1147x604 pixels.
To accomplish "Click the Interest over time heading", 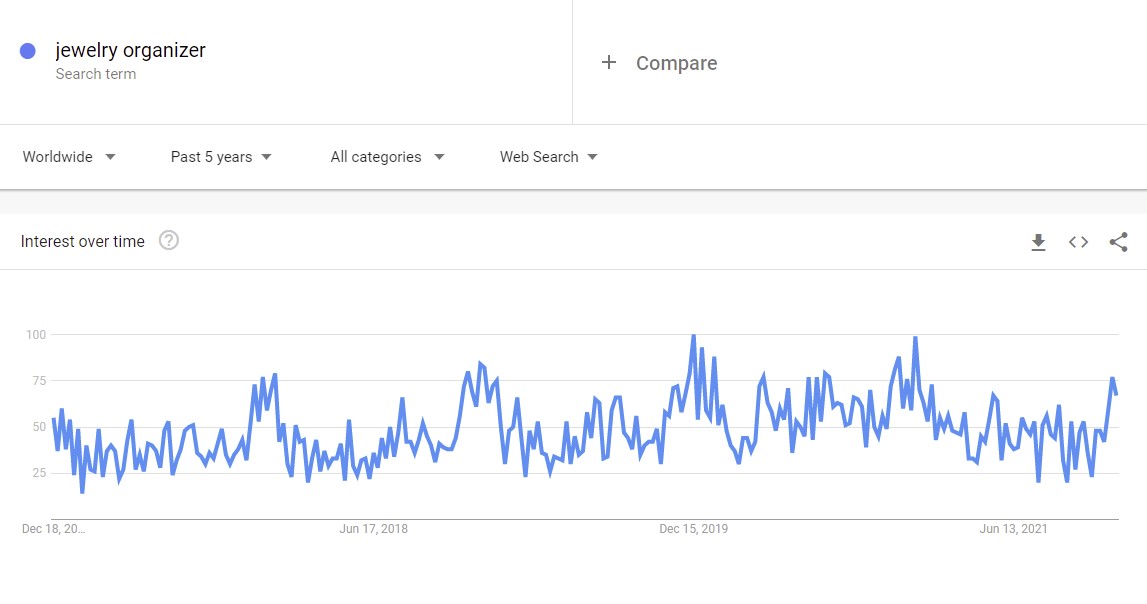I will click(x=82, y=241).
